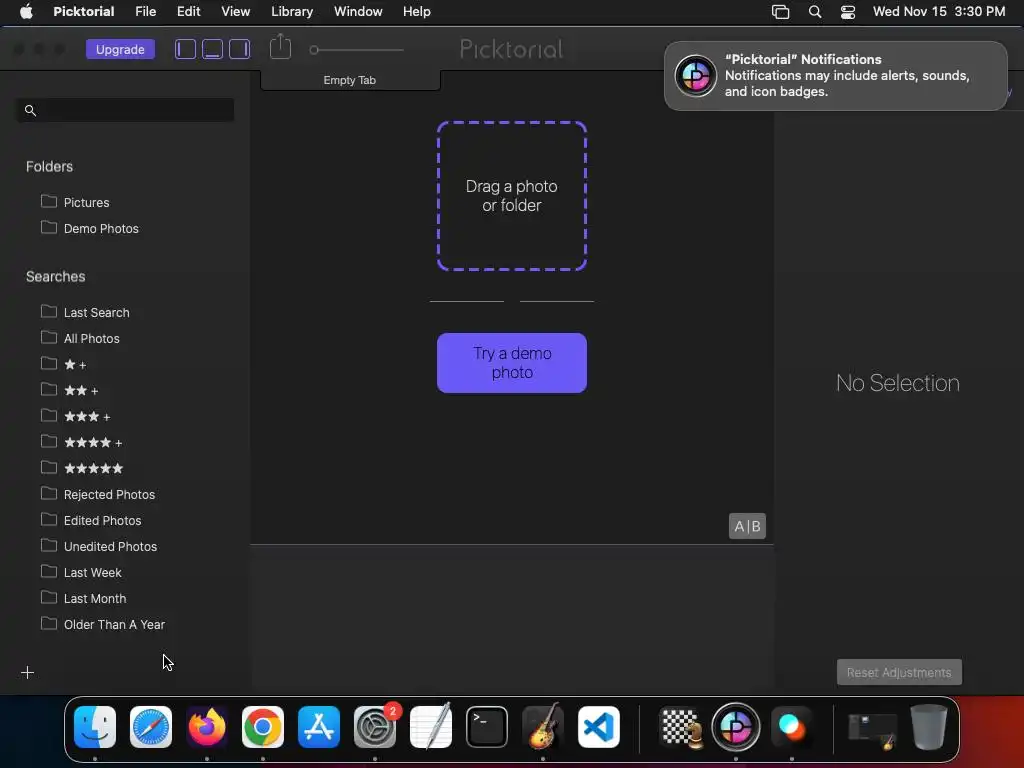Open the View menu
Screen dimensions: 1024x768
pos(236,12)
